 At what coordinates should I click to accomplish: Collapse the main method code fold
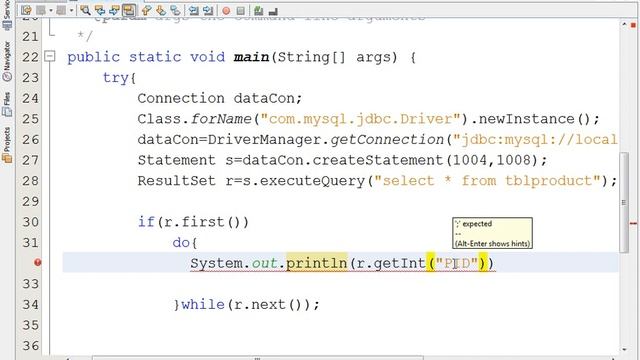[49, 56]
